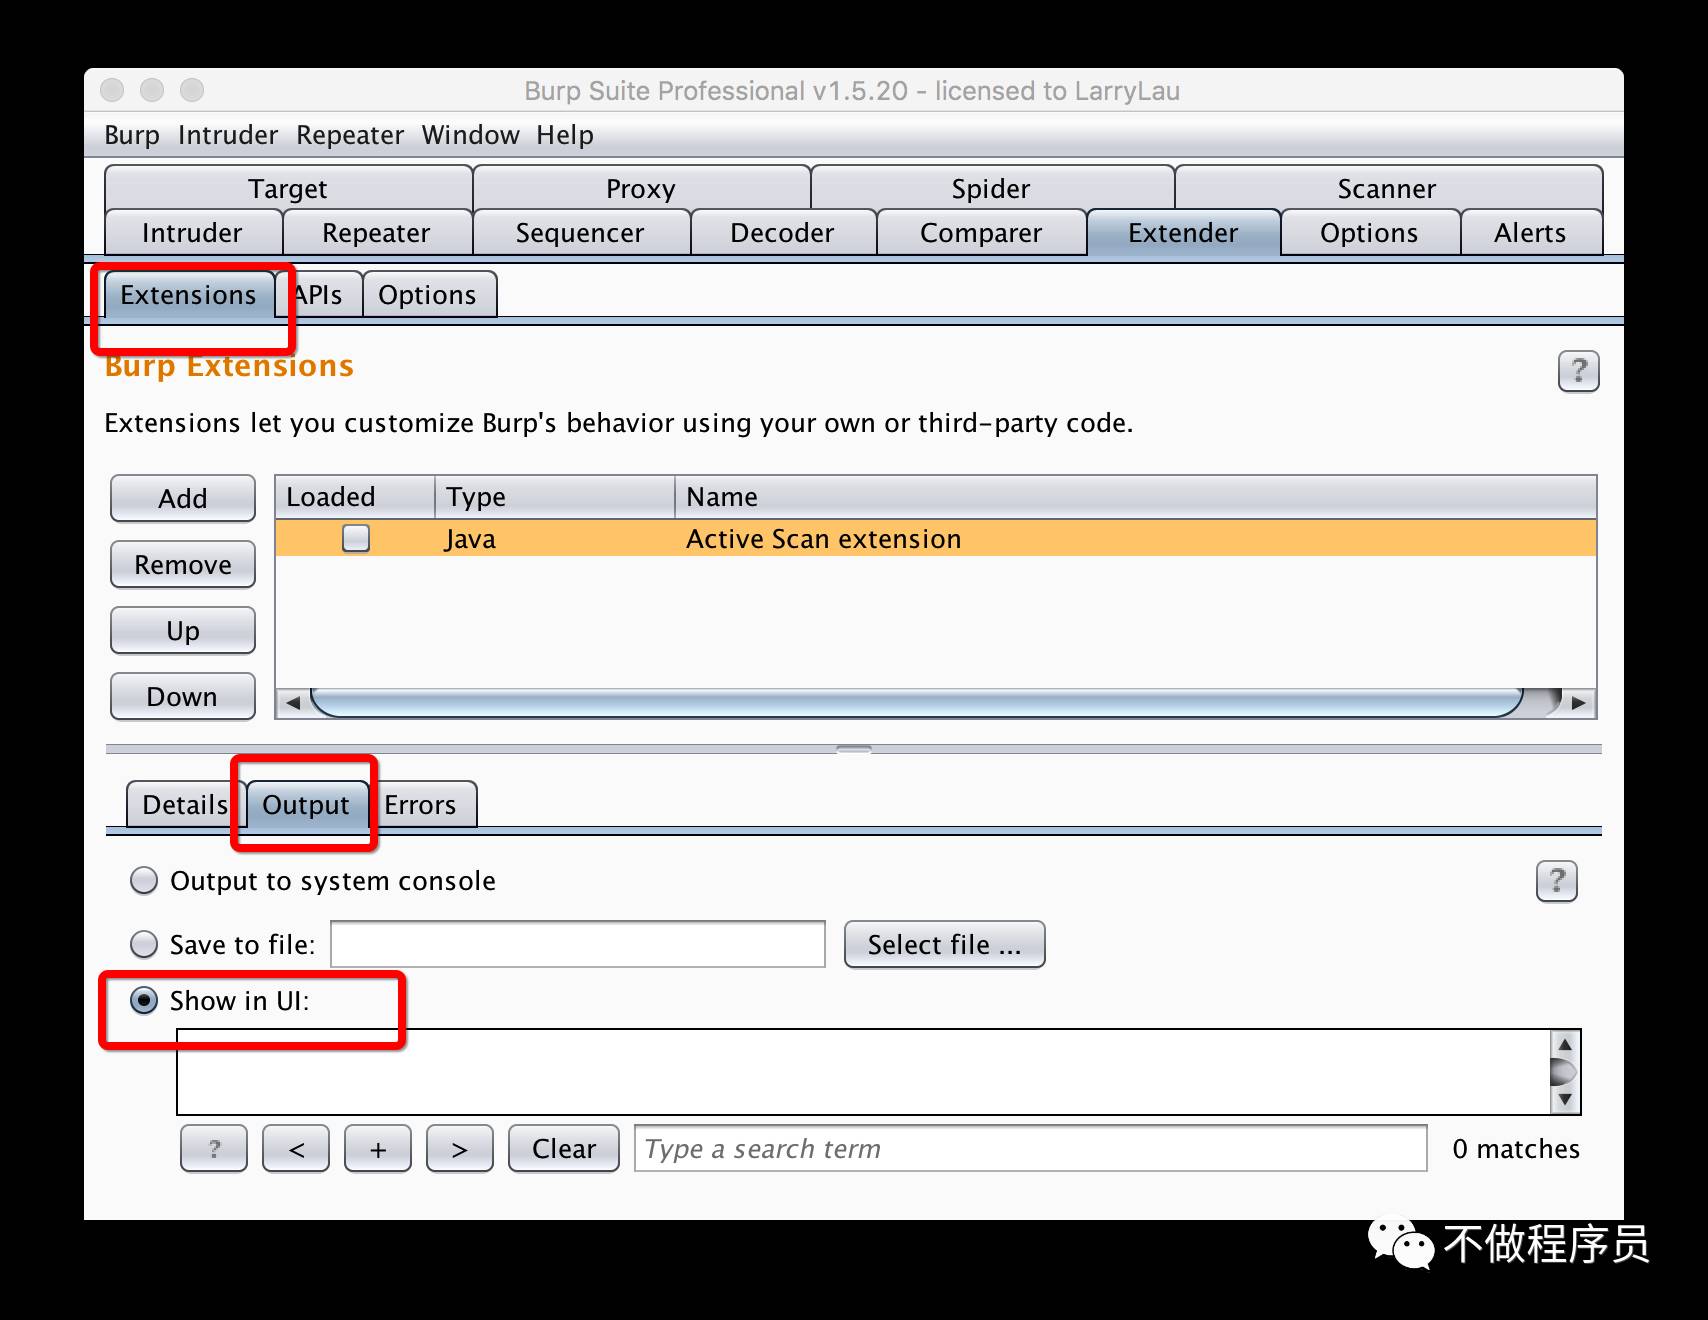Click output area scroll up arrow
Viewport: 1708px width, 1320px height.
(x=1565, y=1044)
